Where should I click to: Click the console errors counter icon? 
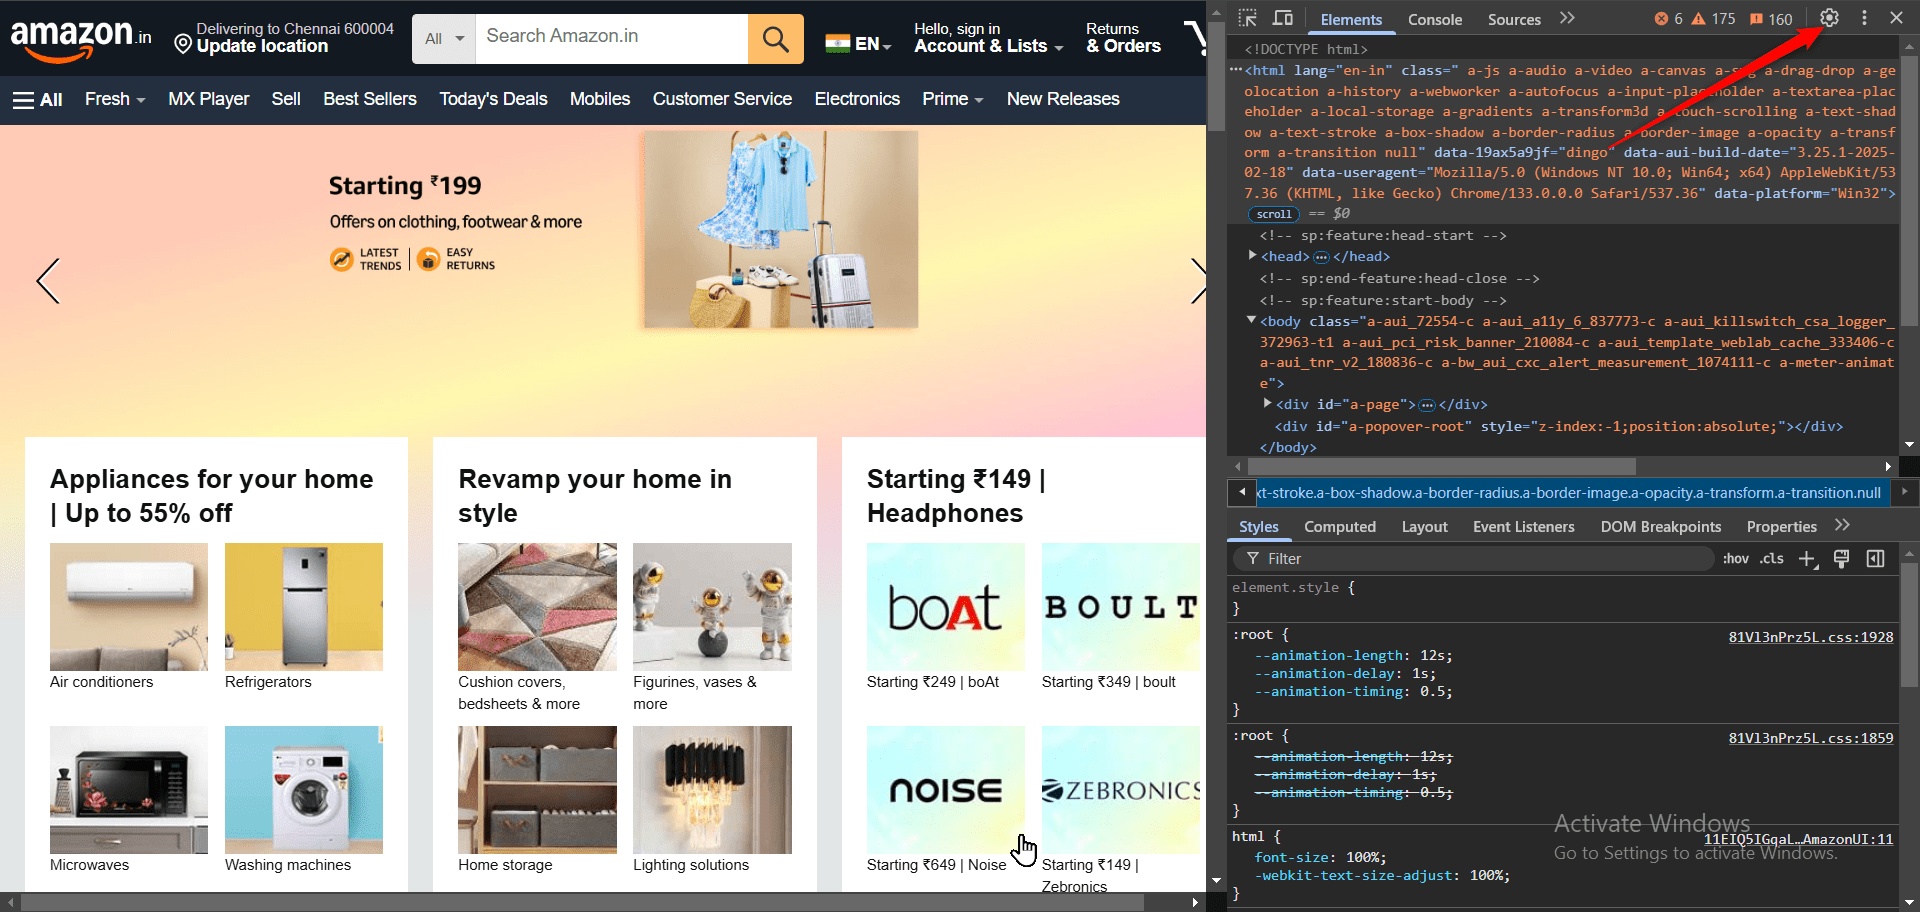(1661, 17)
